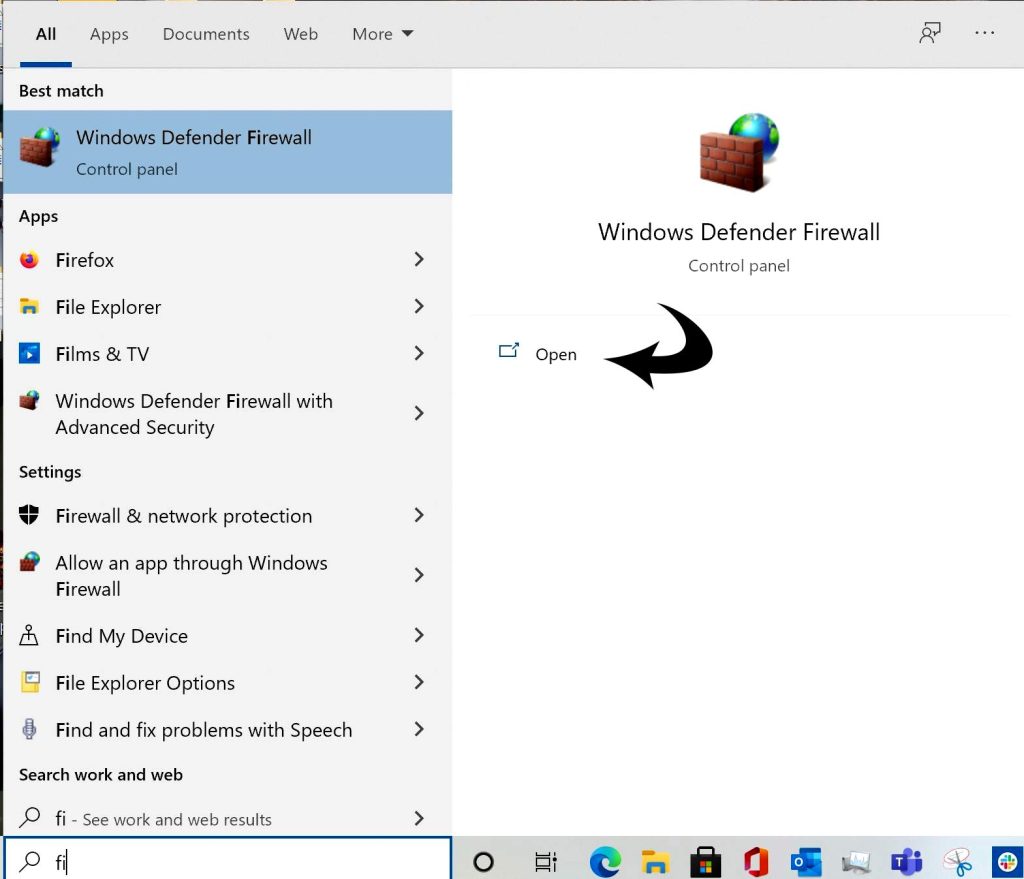Open File Explorer from the taskbar

pyautogui.click(x=655, y=862)
